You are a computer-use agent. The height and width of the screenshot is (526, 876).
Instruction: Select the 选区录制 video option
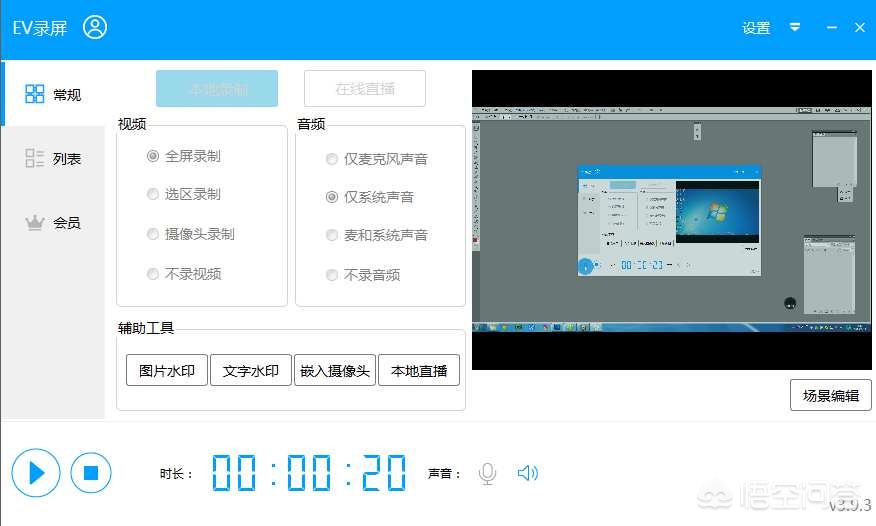tap(184, 194)
